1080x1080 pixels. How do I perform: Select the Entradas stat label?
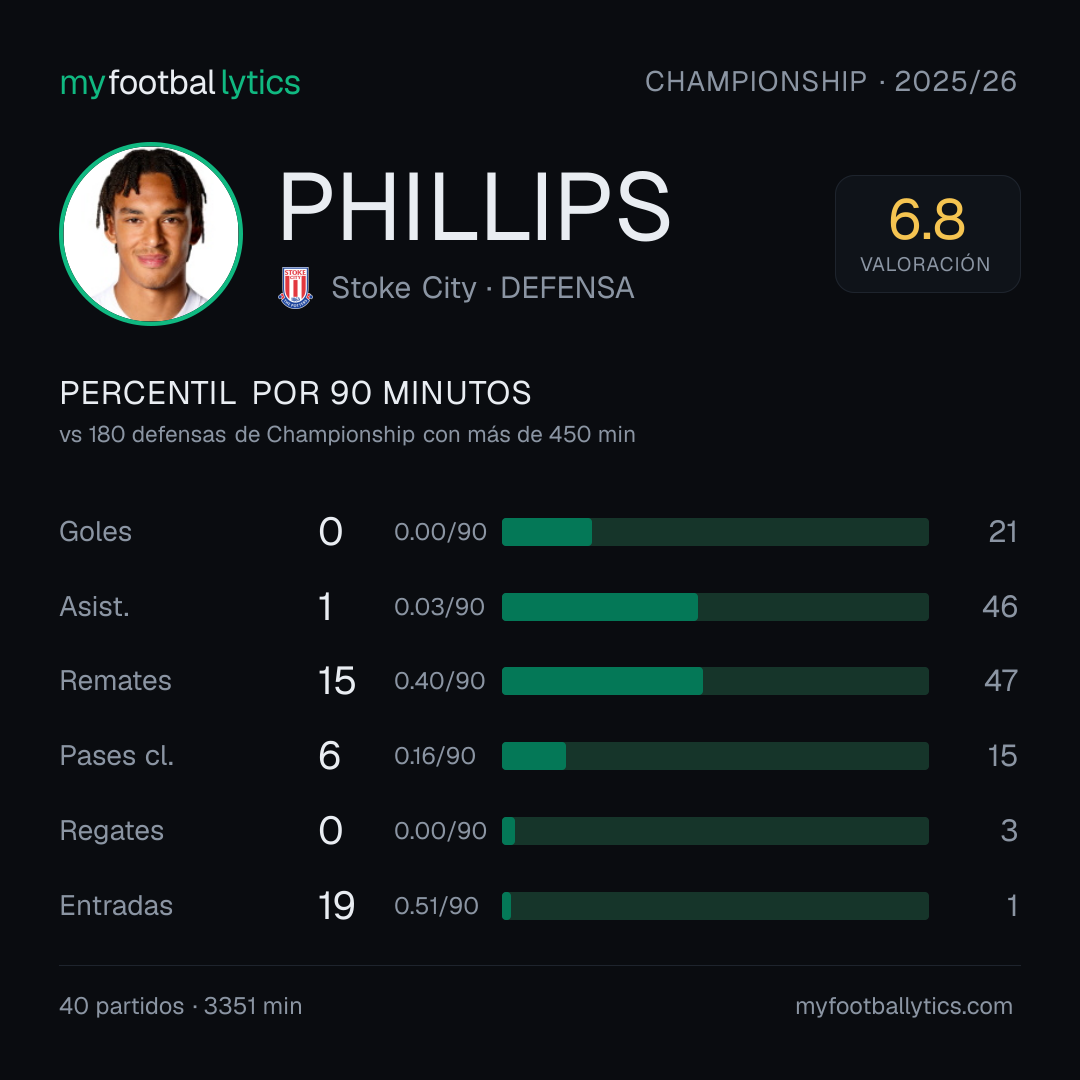(x=116, y=906)
